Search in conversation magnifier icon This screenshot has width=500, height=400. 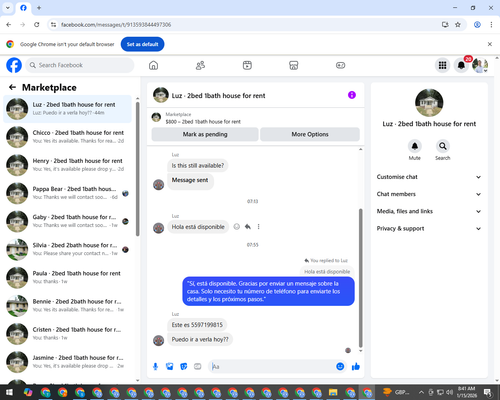click(443, 146)
